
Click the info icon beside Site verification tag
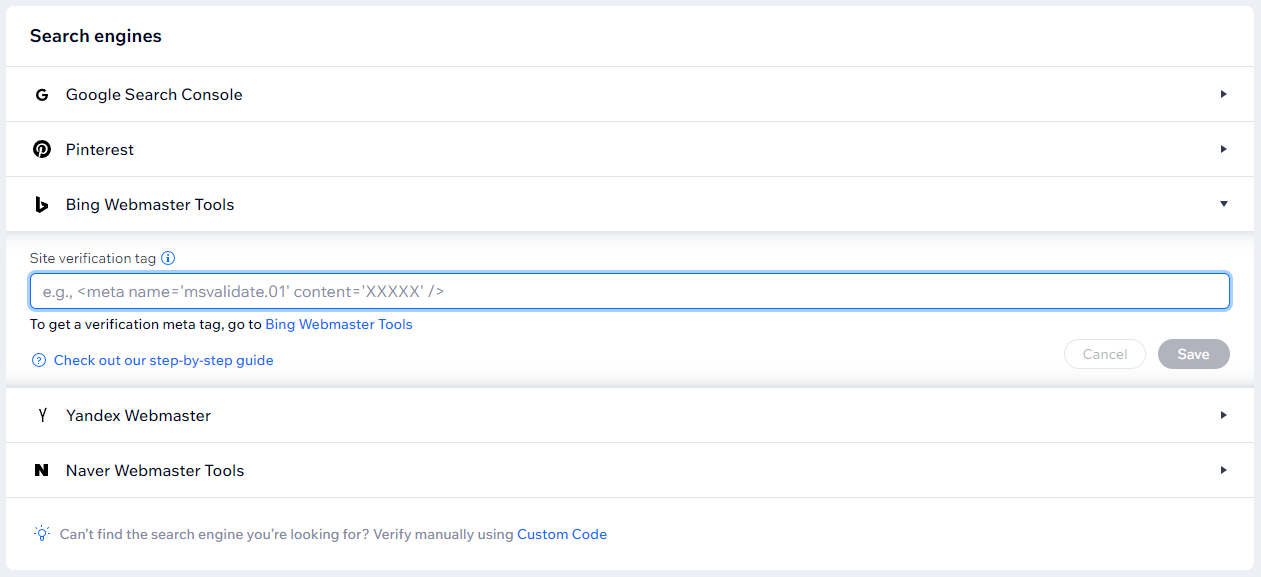click(x=168, y=258)
